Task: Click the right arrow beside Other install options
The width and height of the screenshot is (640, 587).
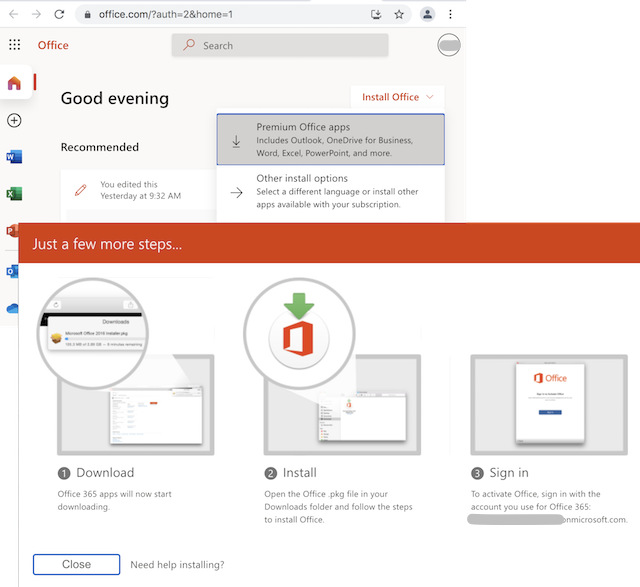Action: tap(236, 192)
